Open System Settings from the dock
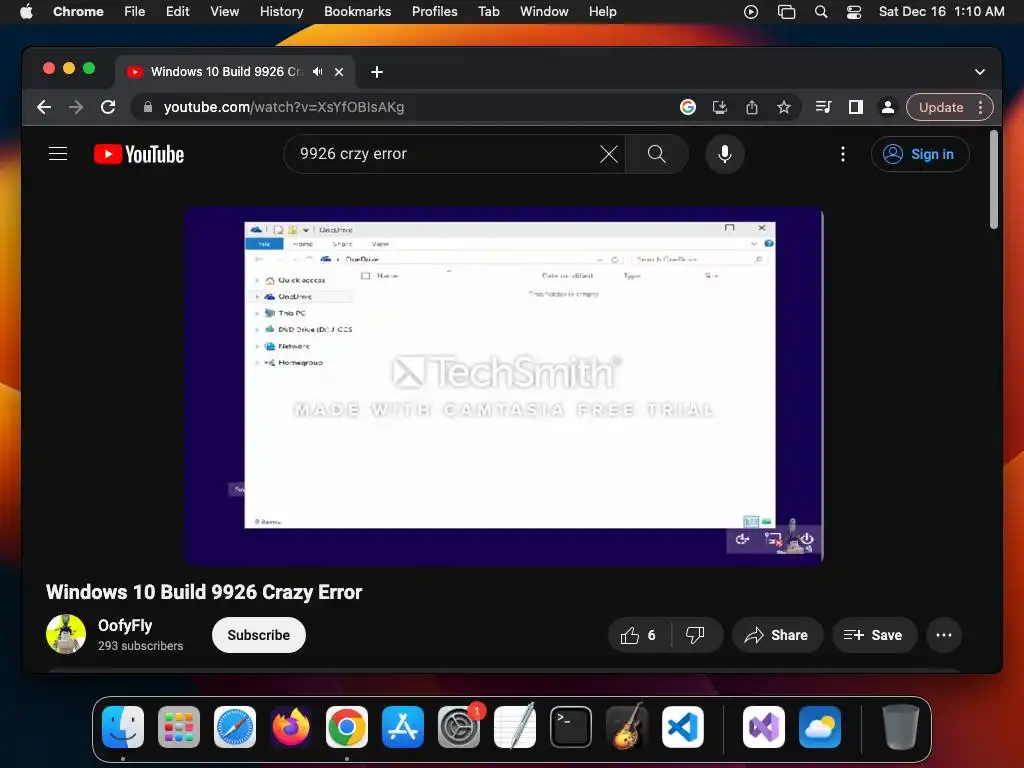The height and width of the screenshot is (768, 1024). (459, 727)
